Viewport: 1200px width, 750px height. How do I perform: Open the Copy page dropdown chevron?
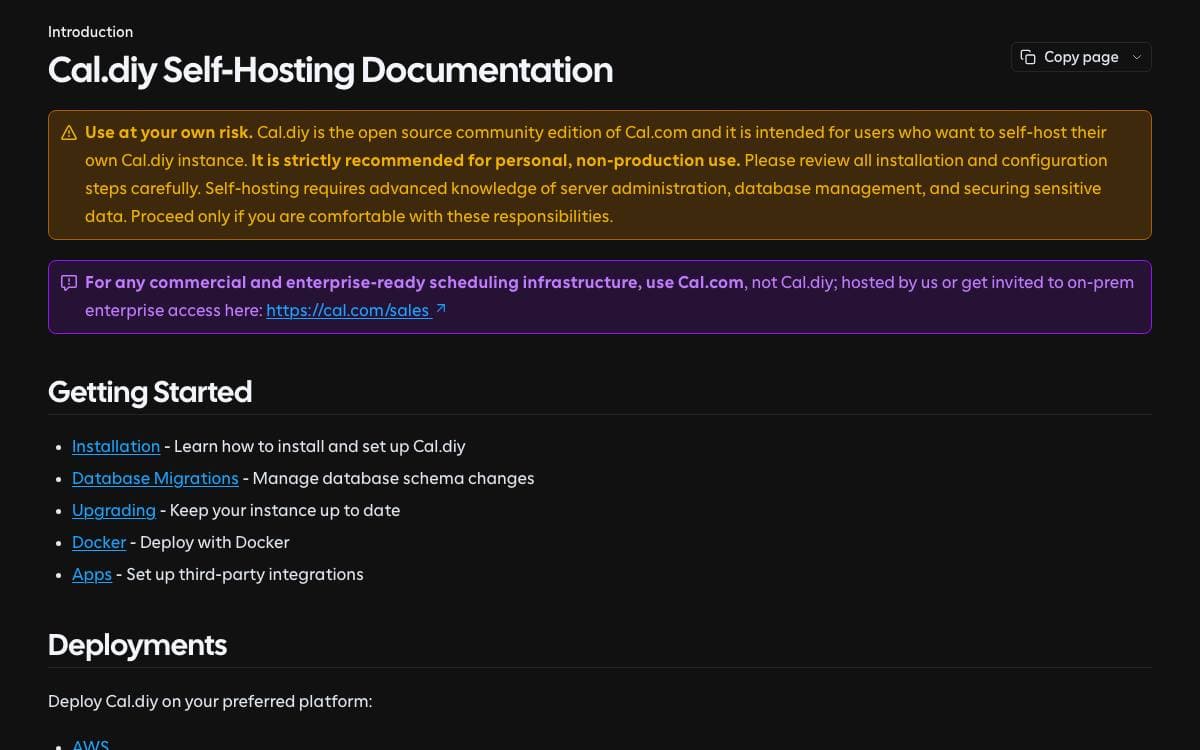1136,57
